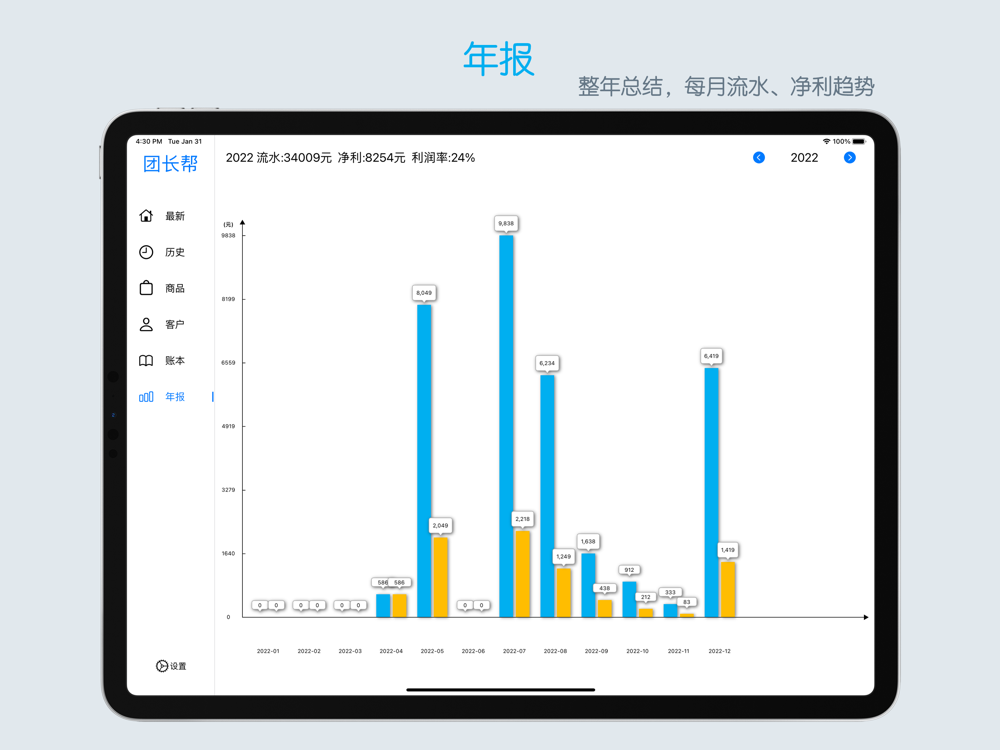
Task: Click the 912 bar value label
Action: (x=629, y=570)
